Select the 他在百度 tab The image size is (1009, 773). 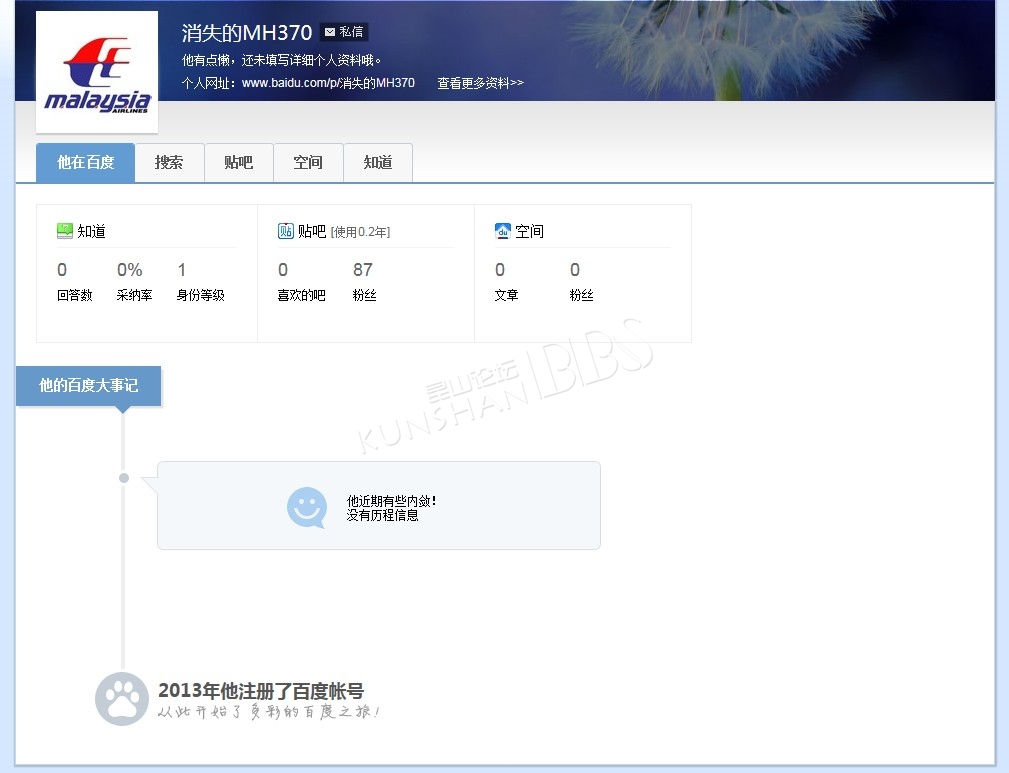click(86, 163)
